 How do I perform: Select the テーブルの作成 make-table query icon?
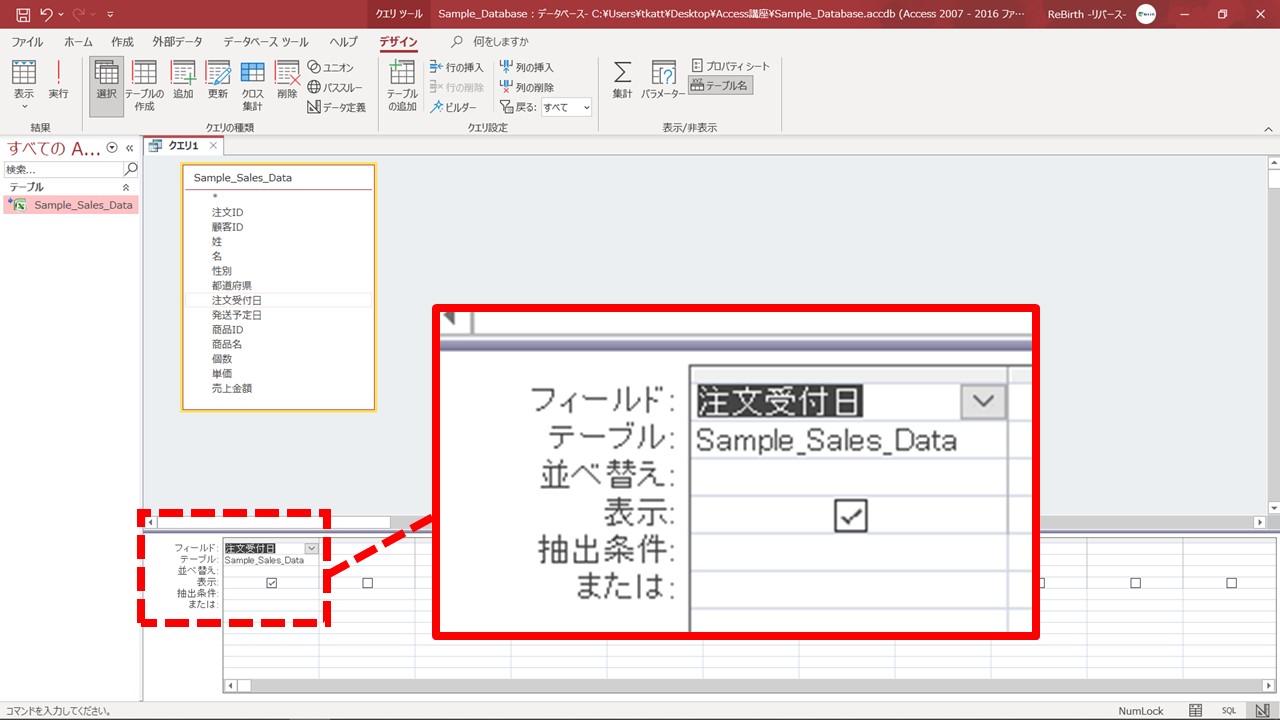(145, 84)
